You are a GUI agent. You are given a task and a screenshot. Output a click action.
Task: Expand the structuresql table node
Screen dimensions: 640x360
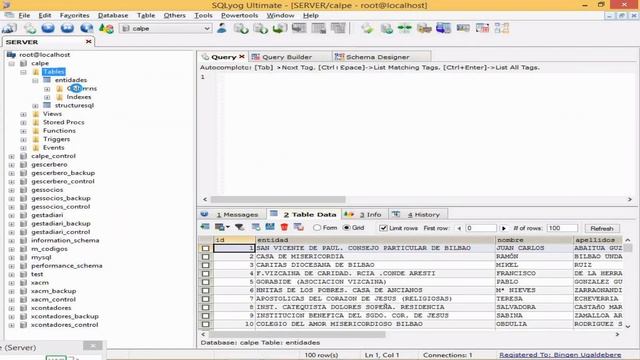(x=35, y=106)
